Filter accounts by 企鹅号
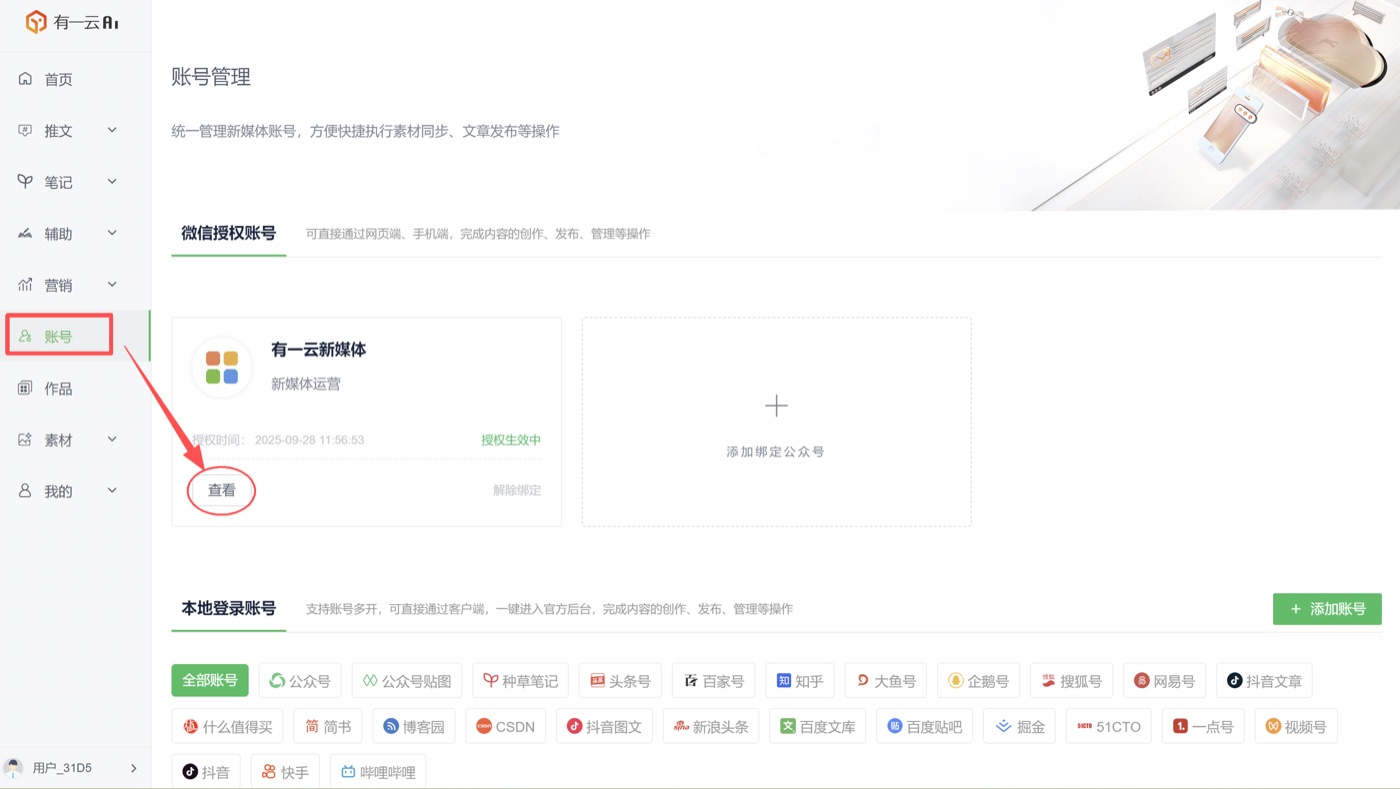The image size is (1400, 789). click(979, 681)
